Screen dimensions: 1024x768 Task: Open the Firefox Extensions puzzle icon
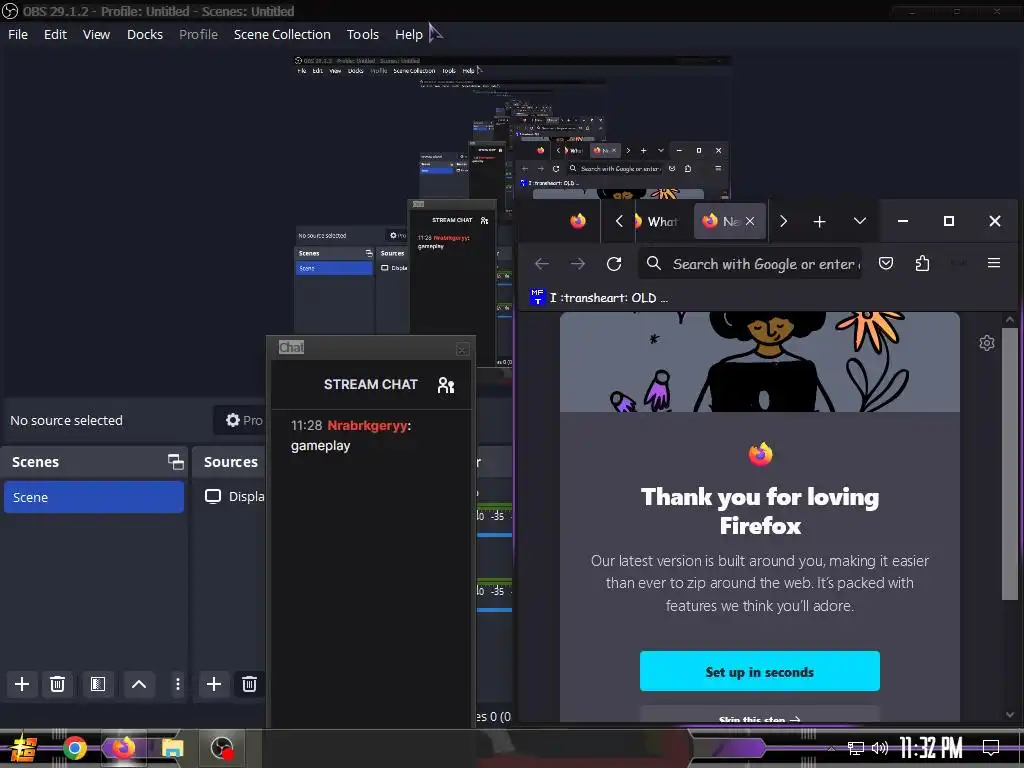click(x=922, y=263)
